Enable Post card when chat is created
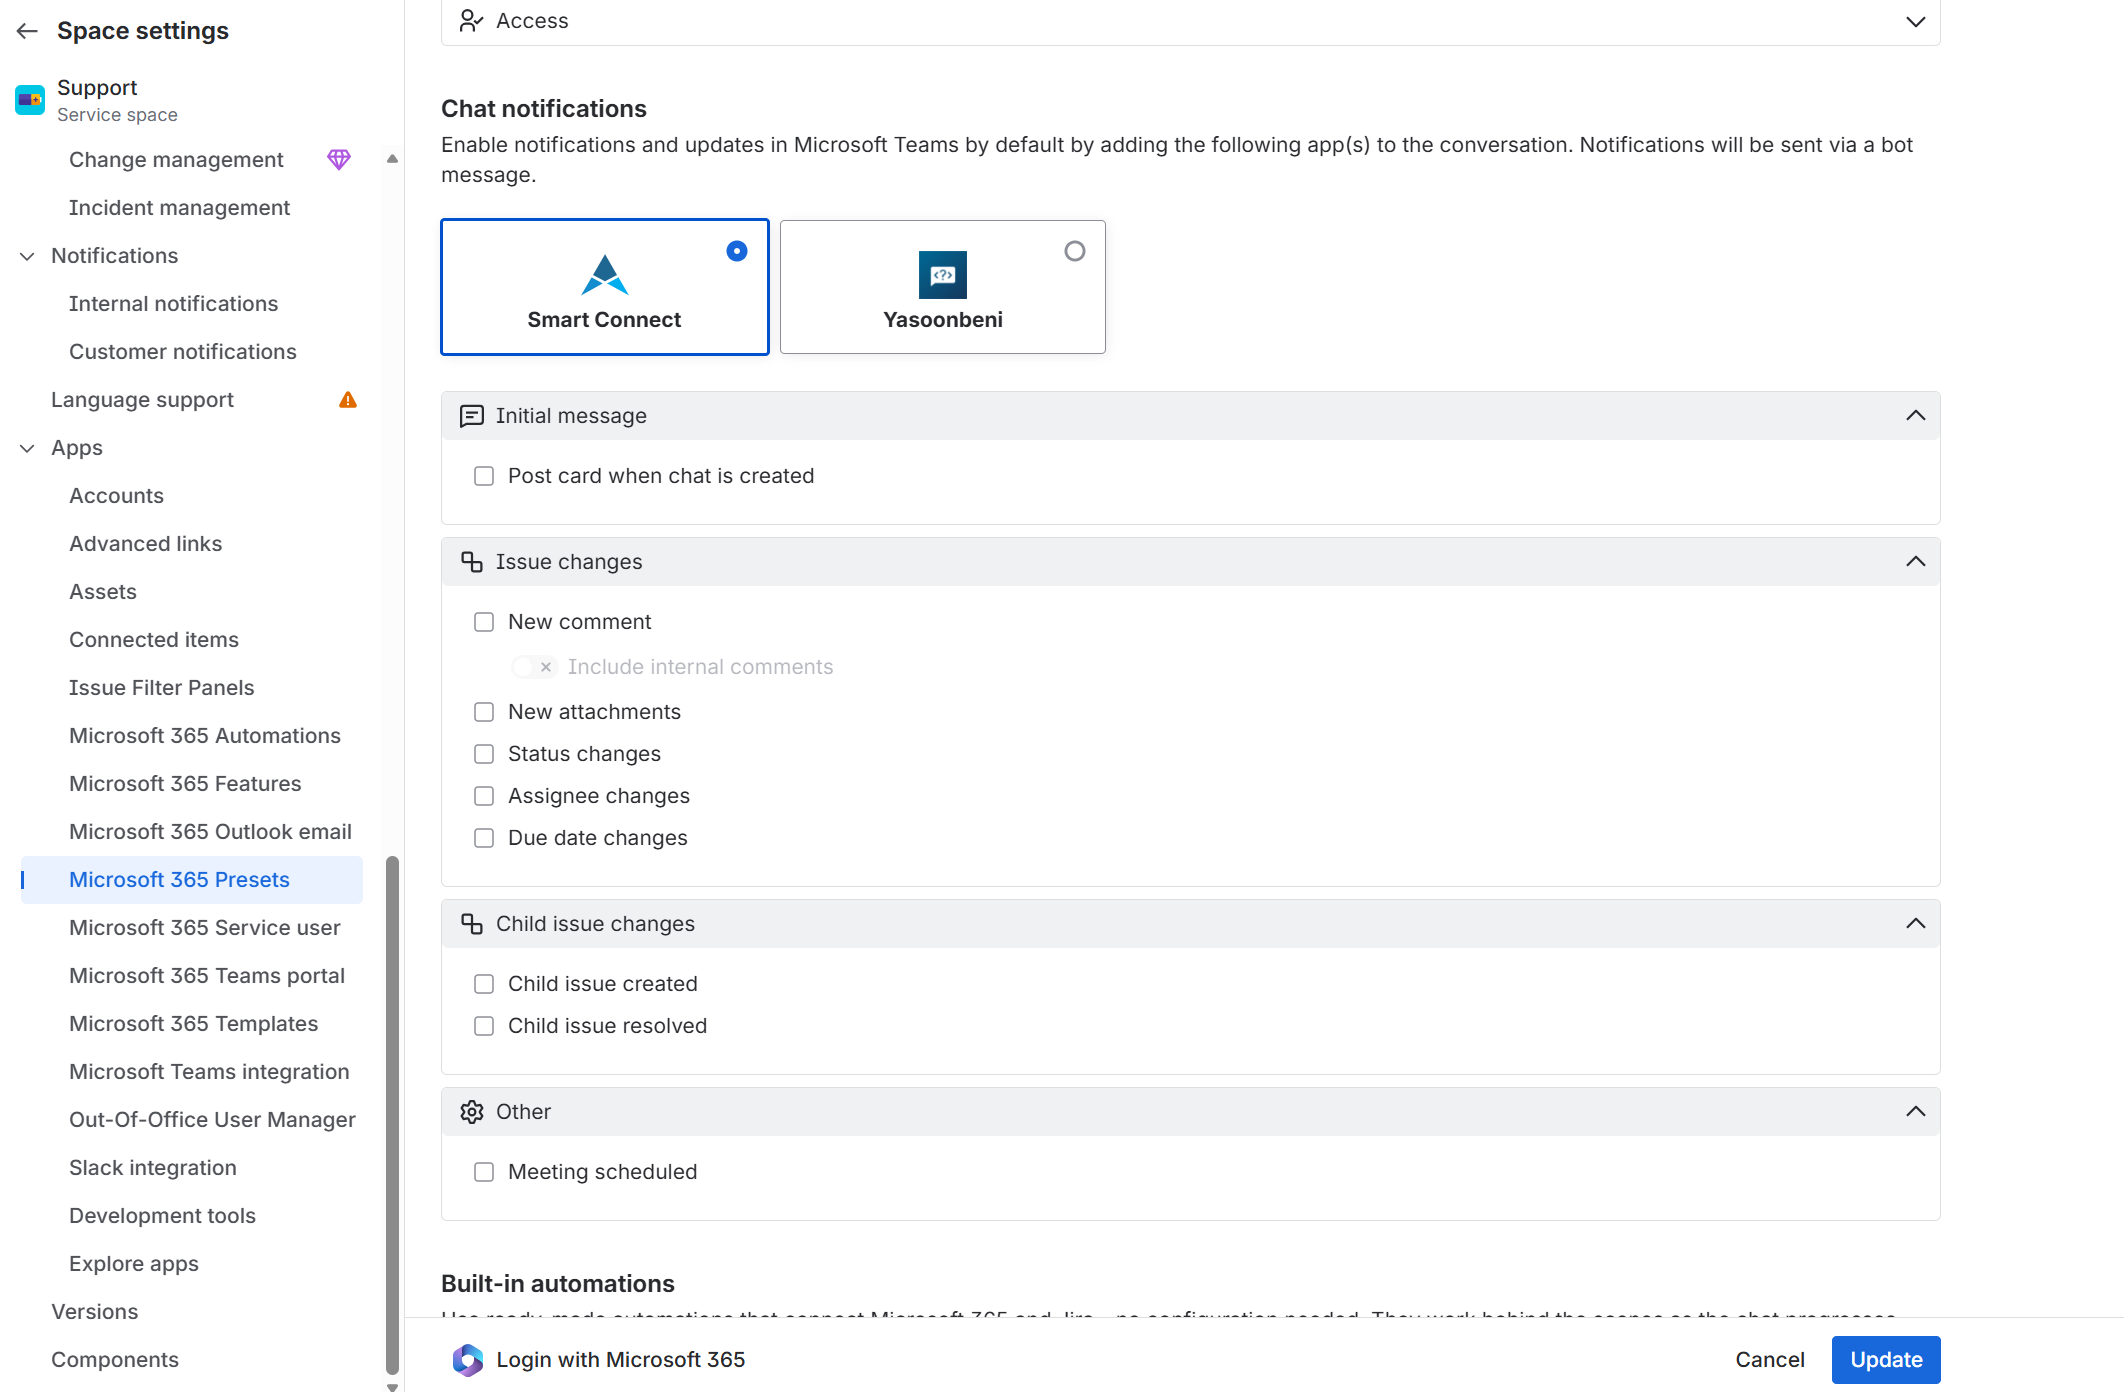The height and width of the screenshot is (1392, 2124). 484,476
